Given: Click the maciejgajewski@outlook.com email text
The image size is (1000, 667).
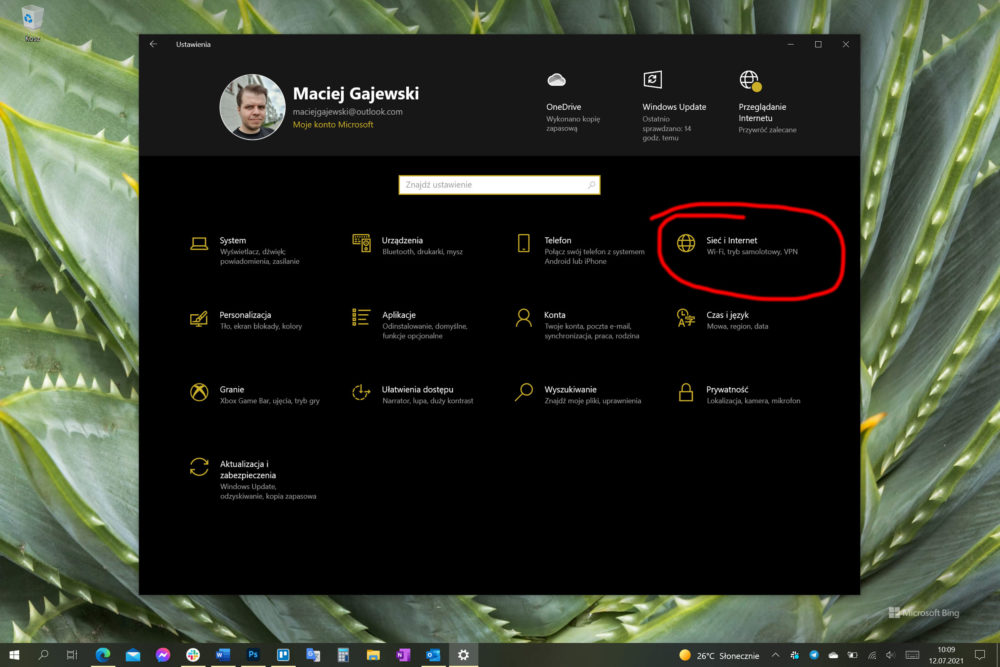Looking at the screenshot, I should 348,112.
